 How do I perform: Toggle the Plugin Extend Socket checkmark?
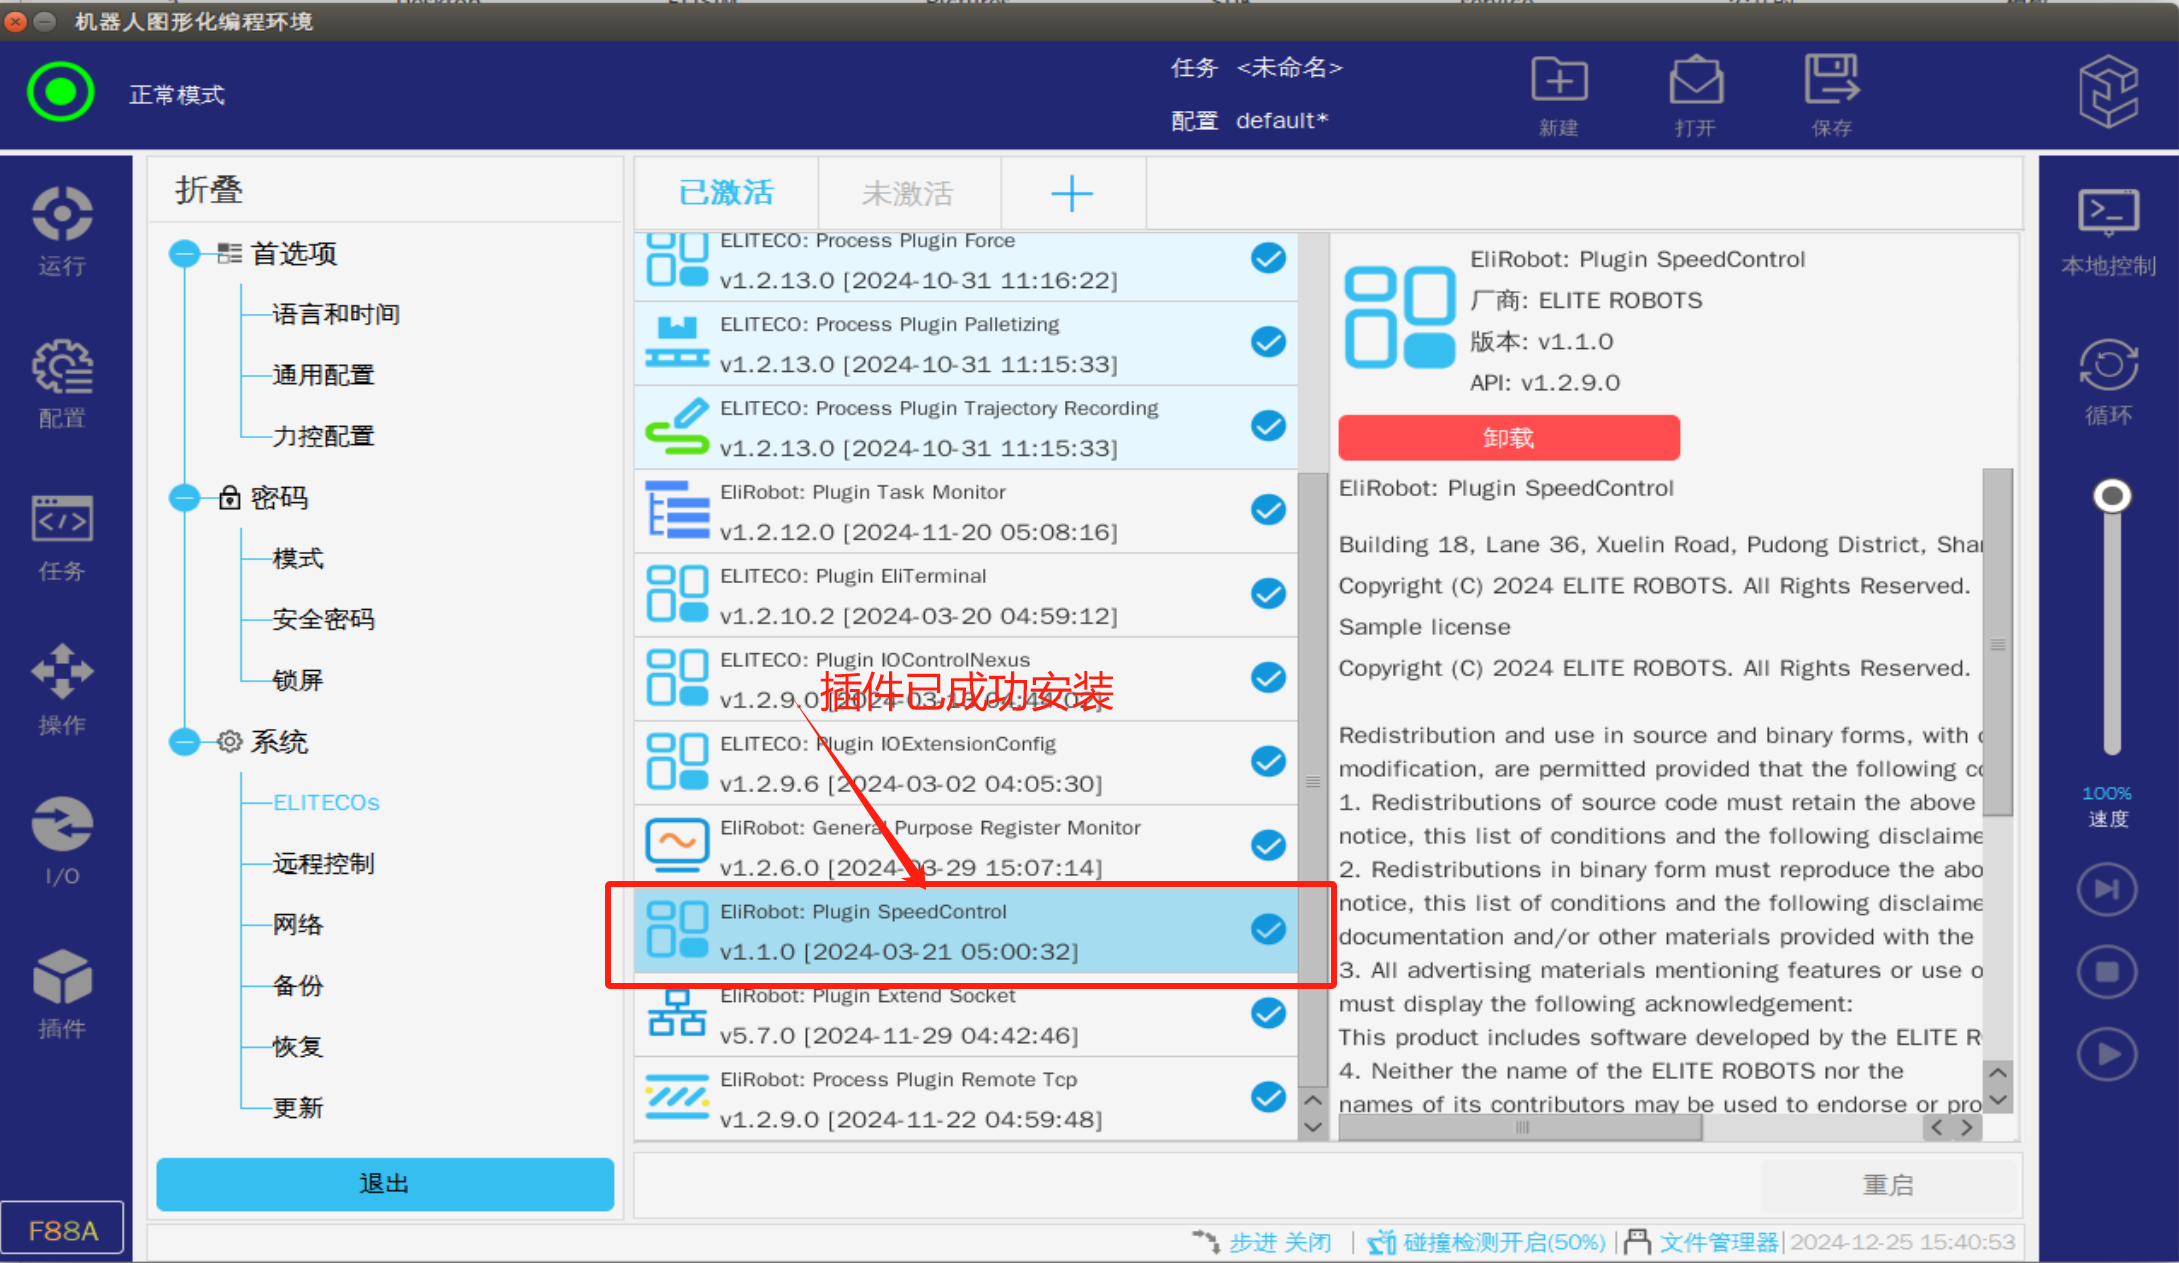pyautogui.click(x=1268, y=1014)
